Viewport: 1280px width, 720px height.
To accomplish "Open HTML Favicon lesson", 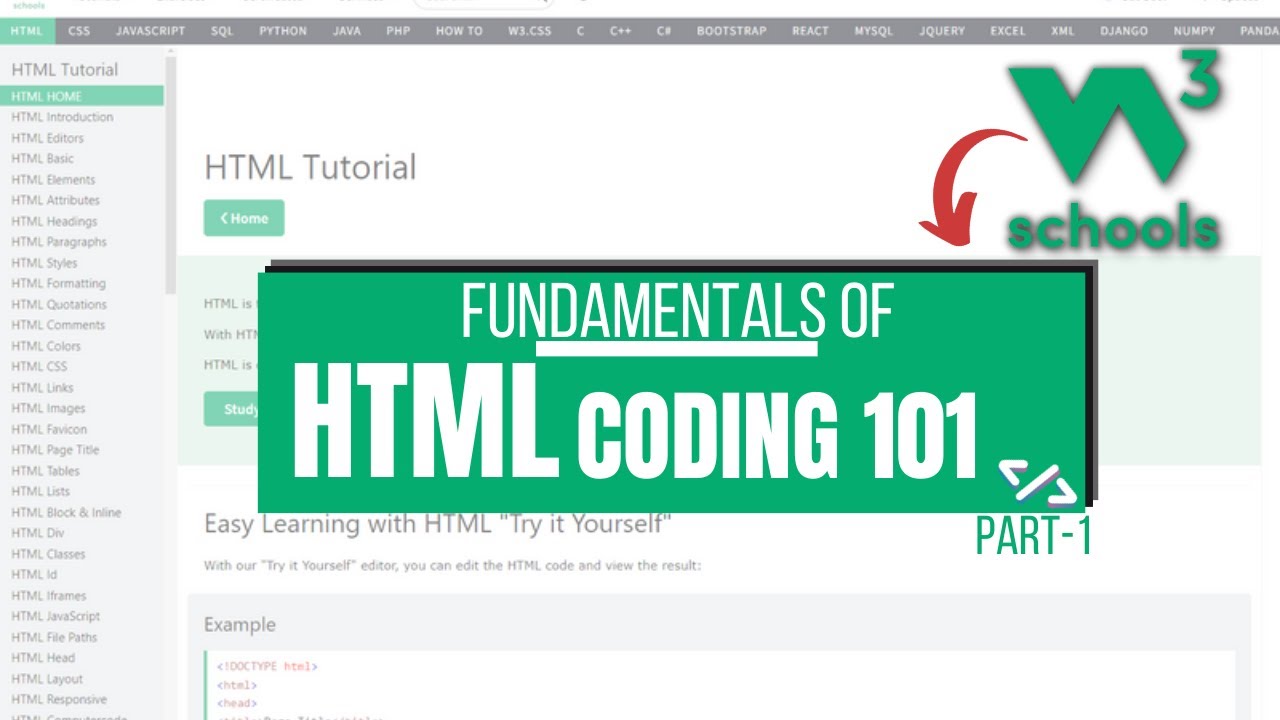I will point(49,429).
